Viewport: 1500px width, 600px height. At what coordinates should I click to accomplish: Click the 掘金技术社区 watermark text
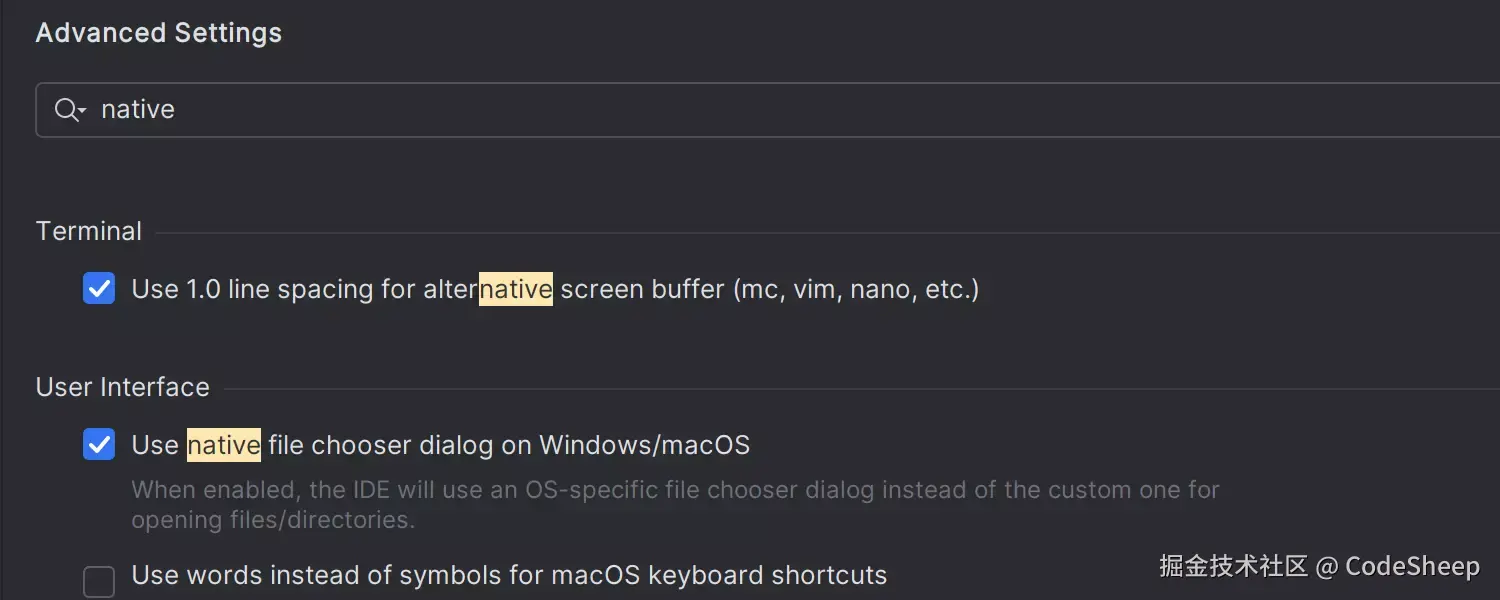1233,566
